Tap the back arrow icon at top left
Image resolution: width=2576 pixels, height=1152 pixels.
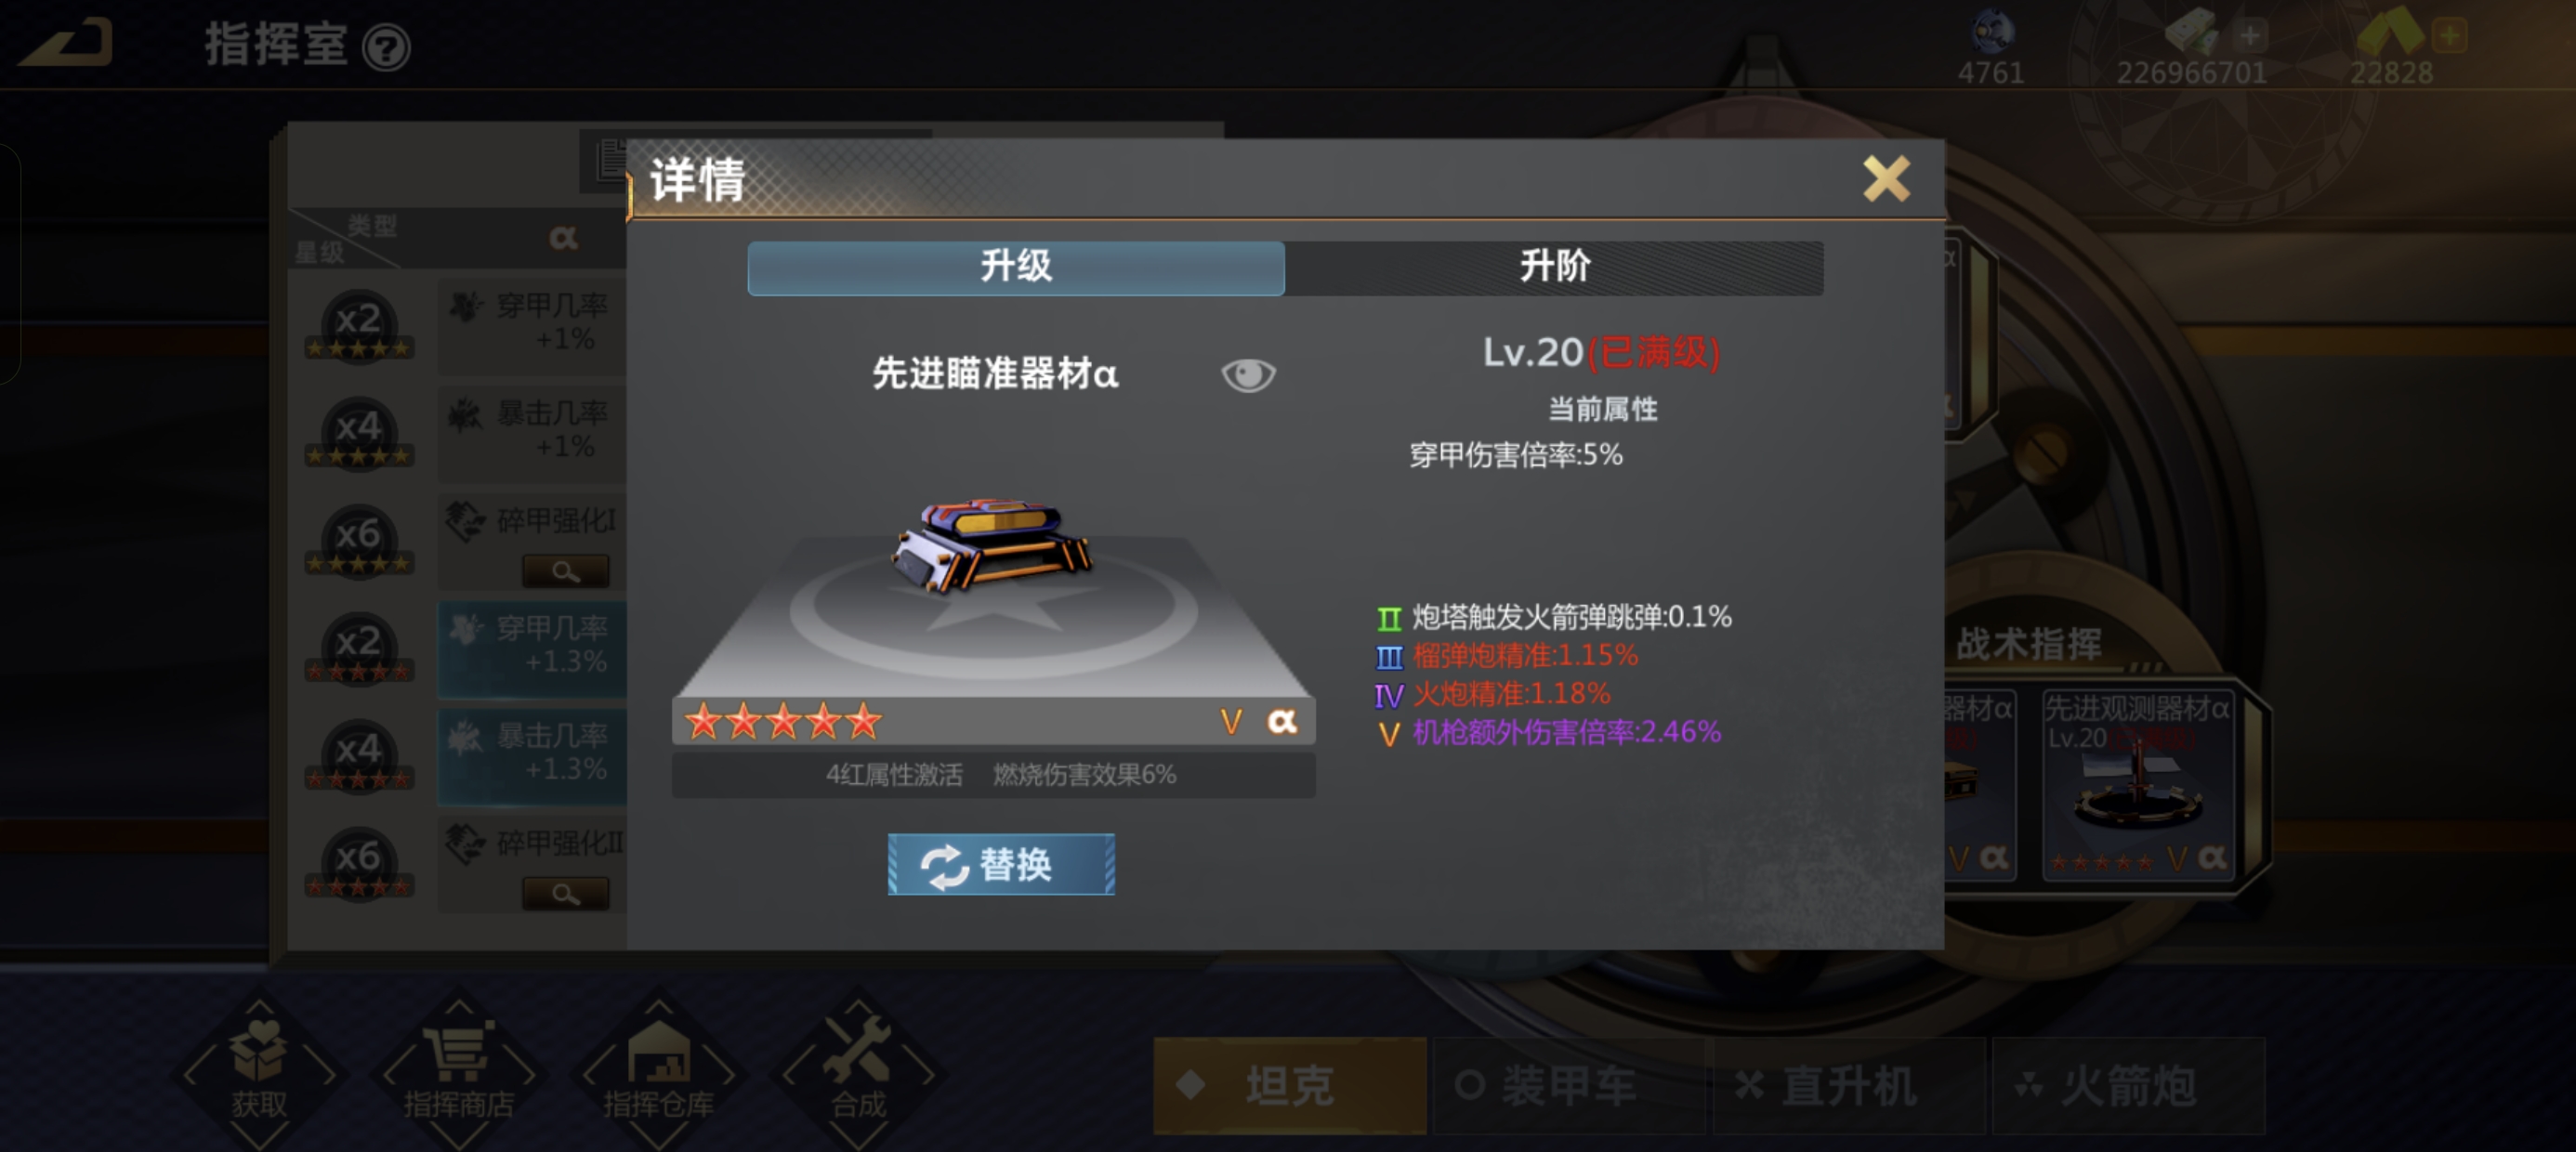tap(66, 43)
